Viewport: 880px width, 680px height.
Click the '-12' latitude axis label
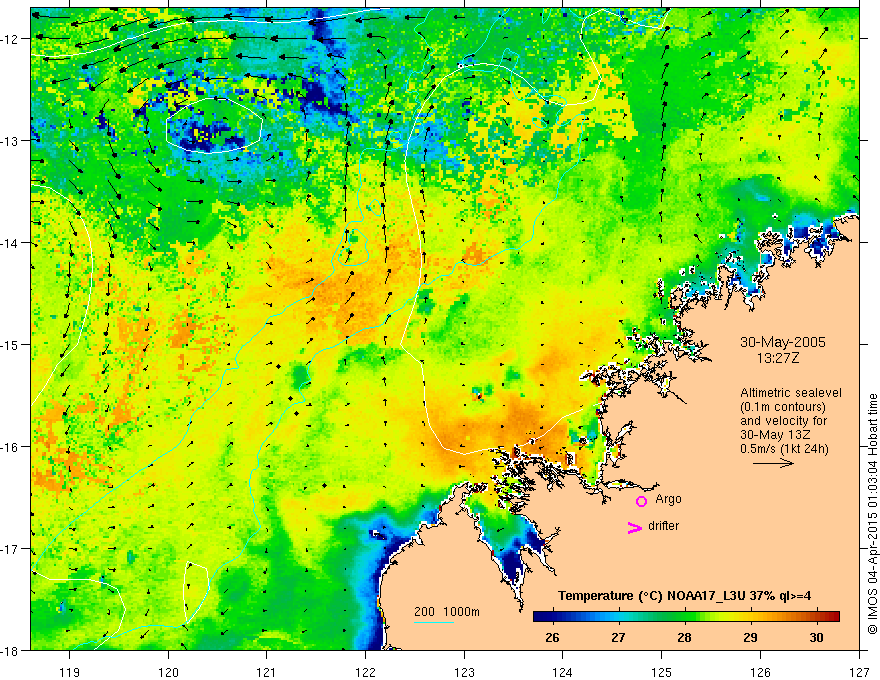pyautogui.click(x=10, y=39)
